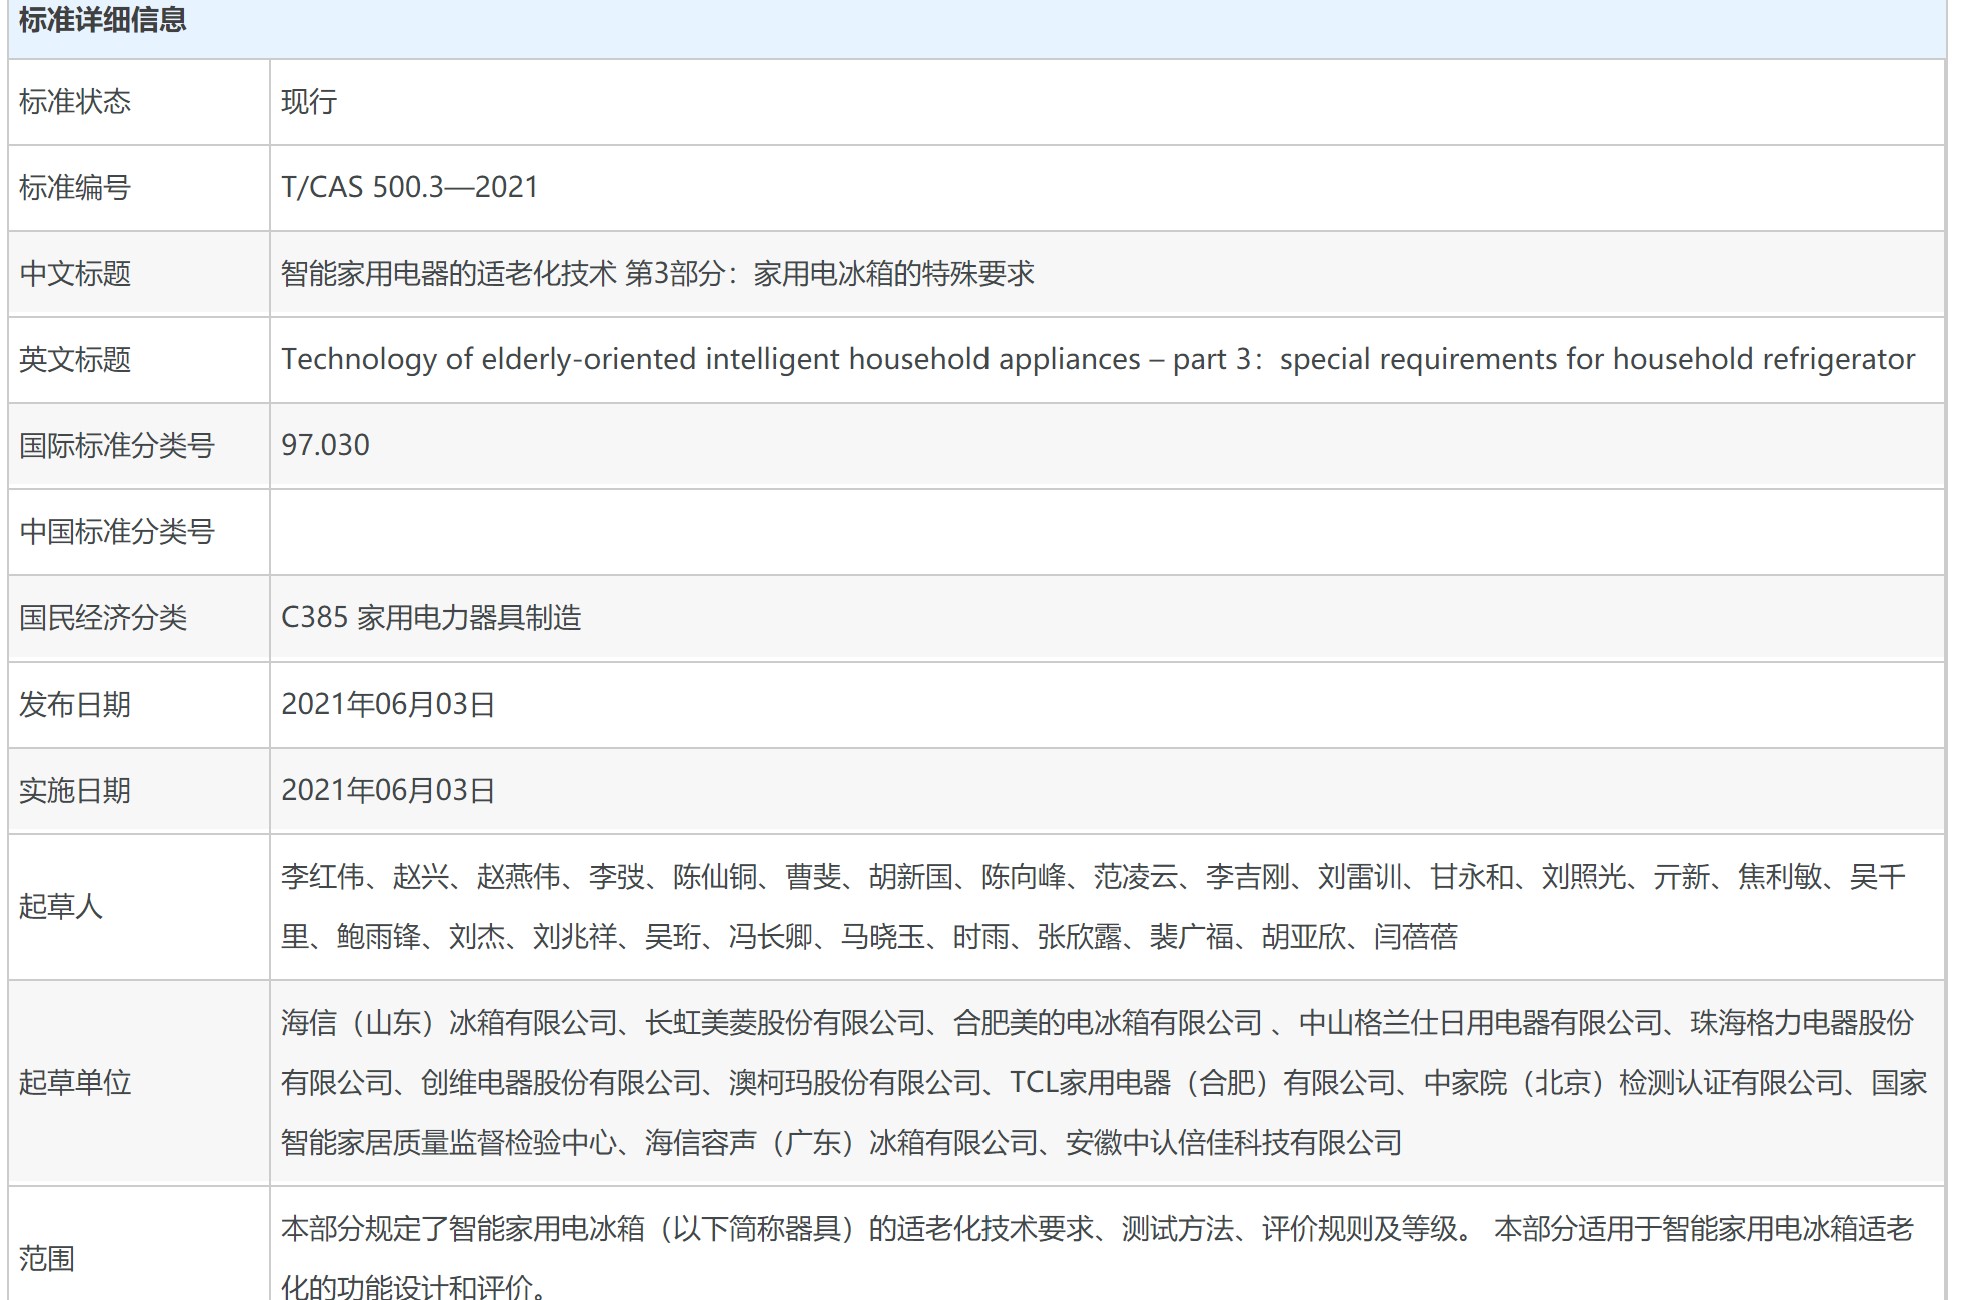This screenshot has width=1968, height=1300.
Task: Click the status value 现行
Action: coord(309,102)
